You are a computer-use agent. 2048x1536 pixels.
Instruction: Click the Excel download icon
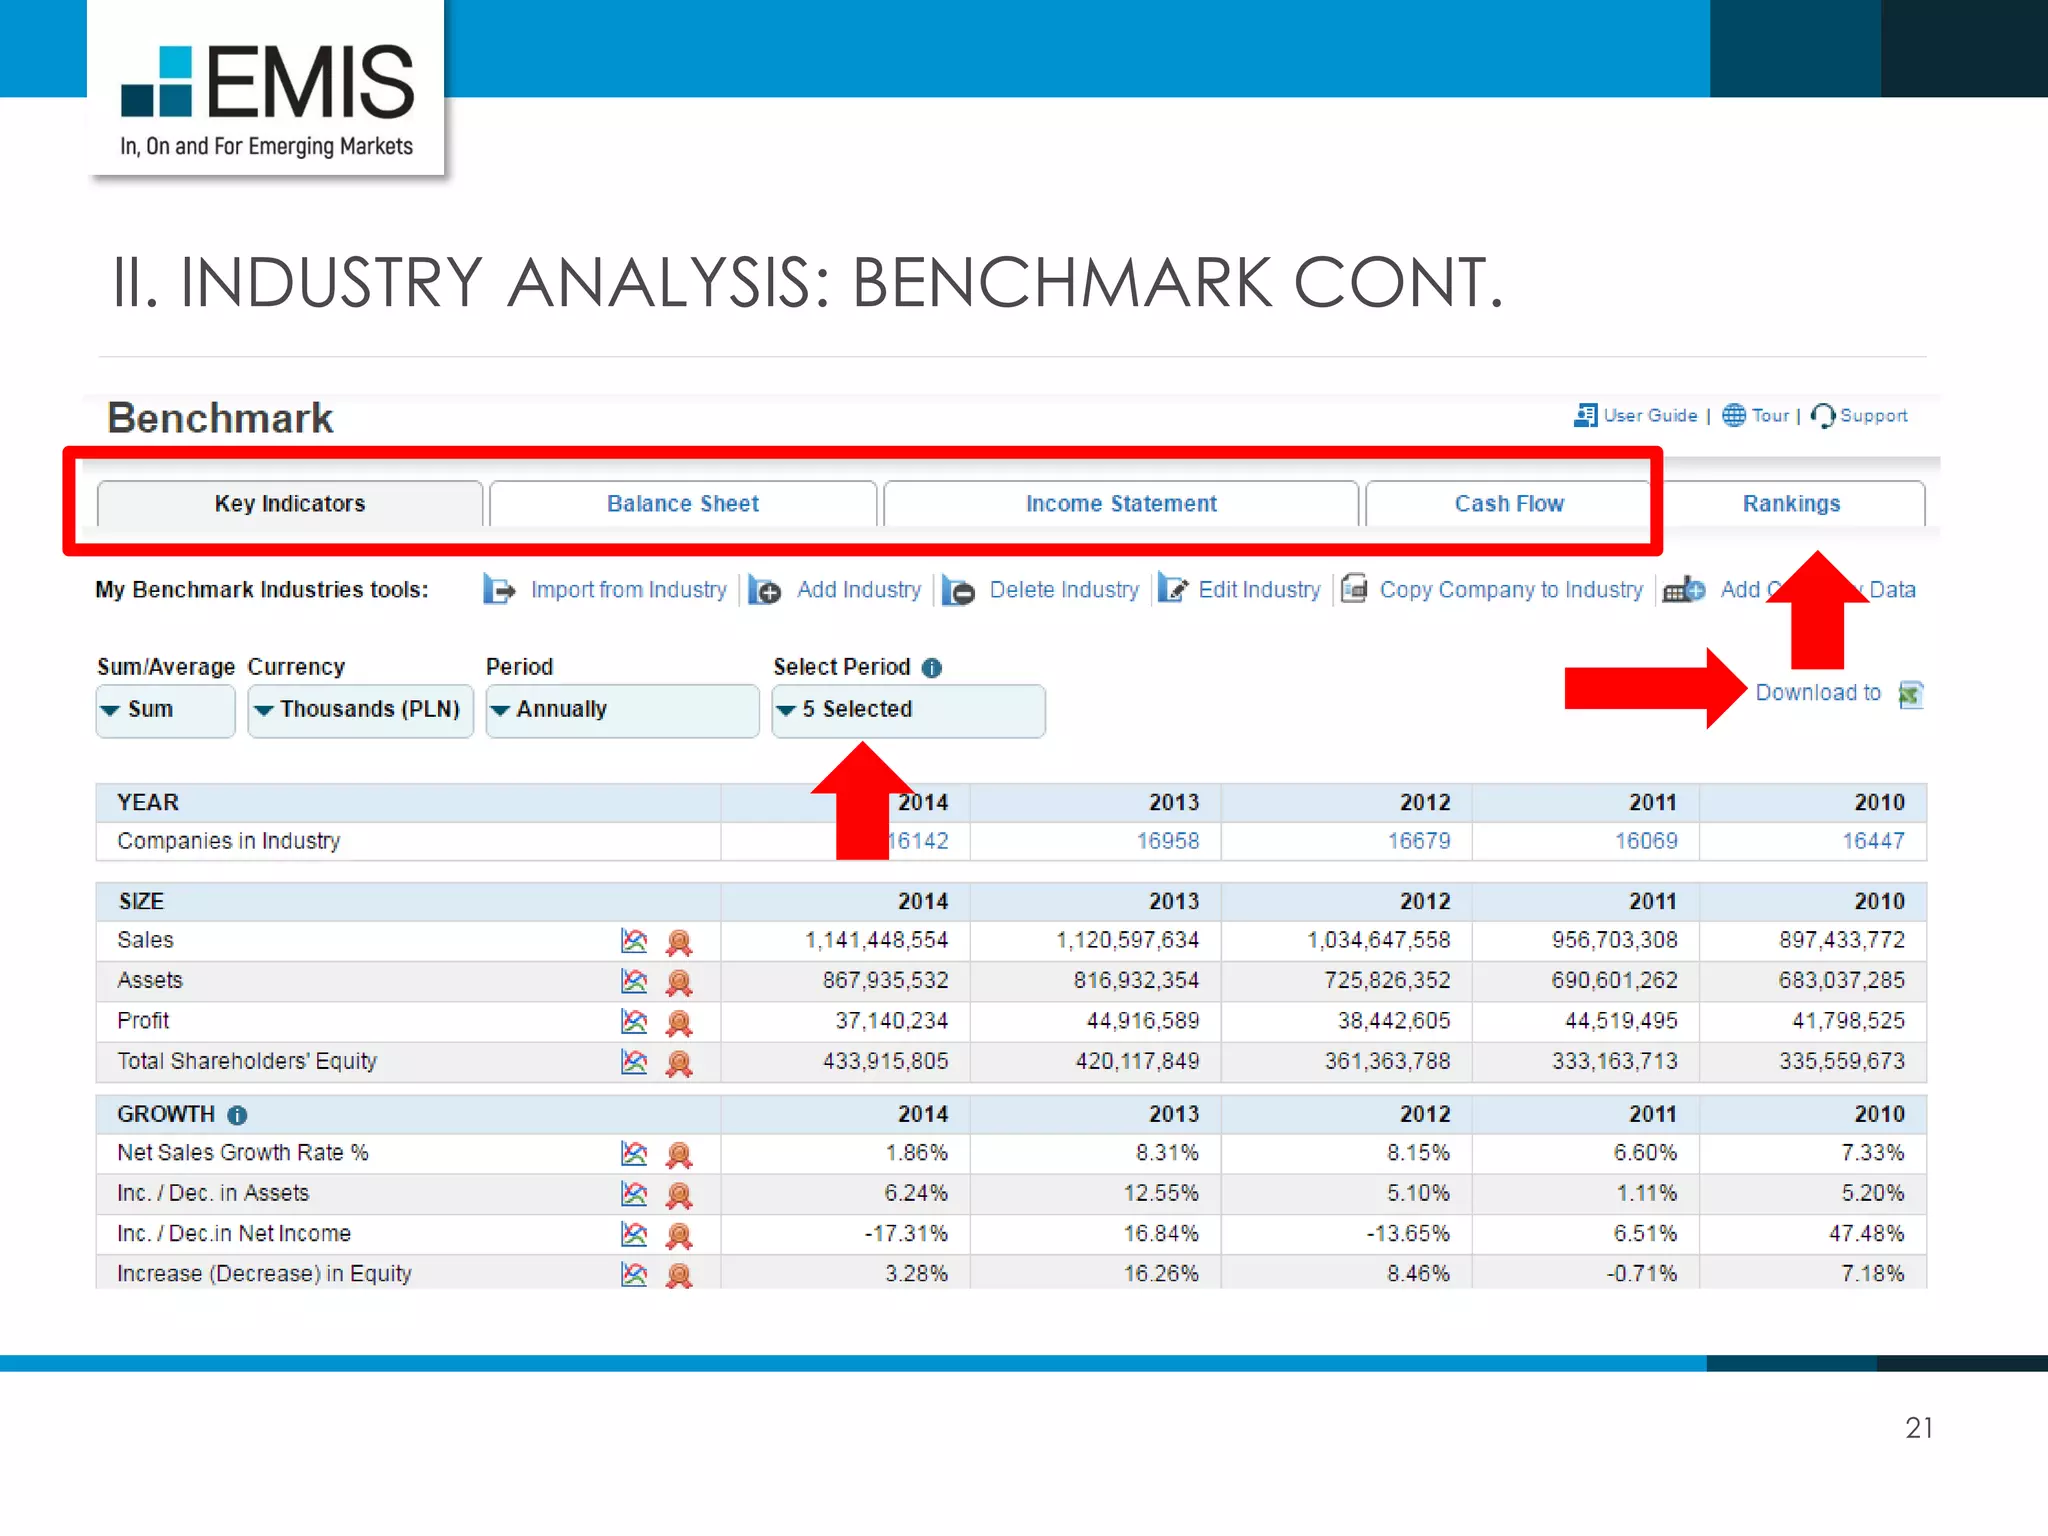(x=1910, y=693)
